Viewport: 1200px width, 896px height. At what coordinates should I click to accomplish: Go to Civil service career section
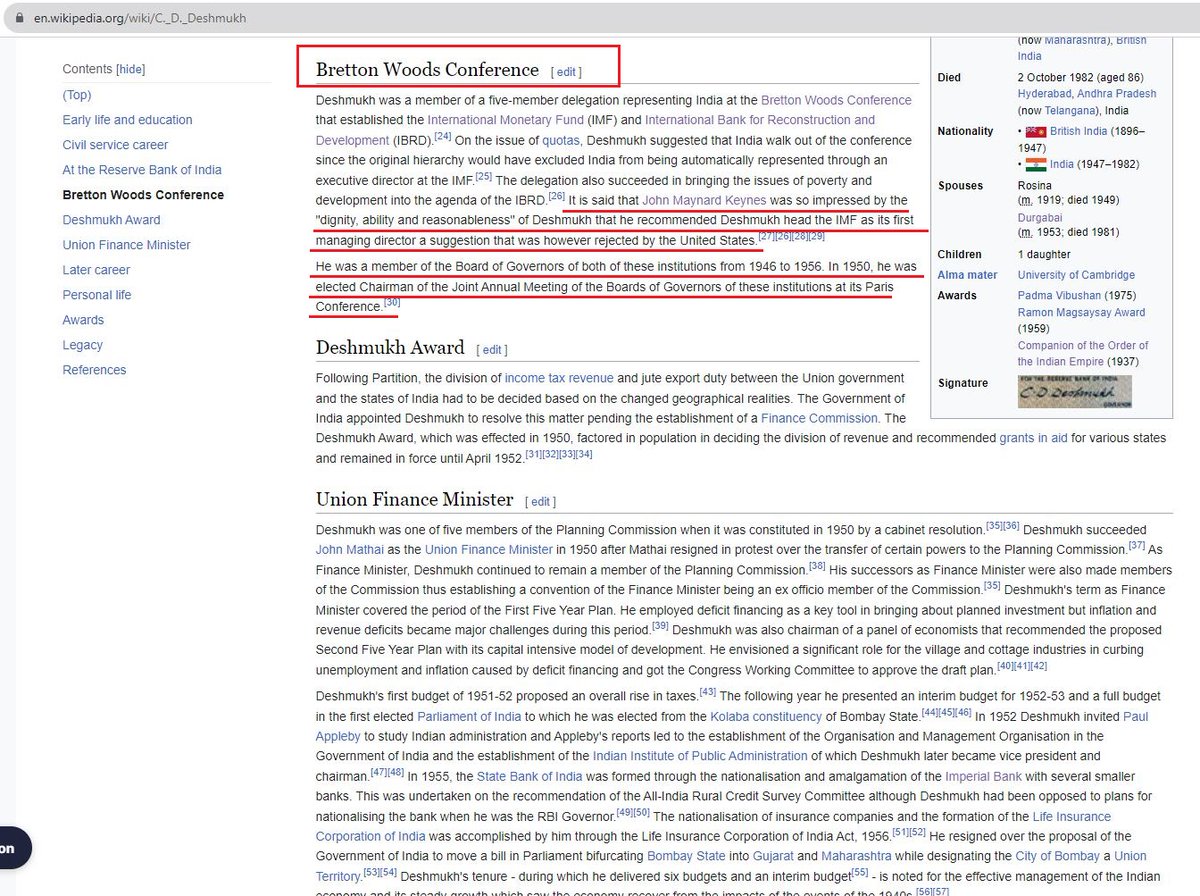coord(115,145)
